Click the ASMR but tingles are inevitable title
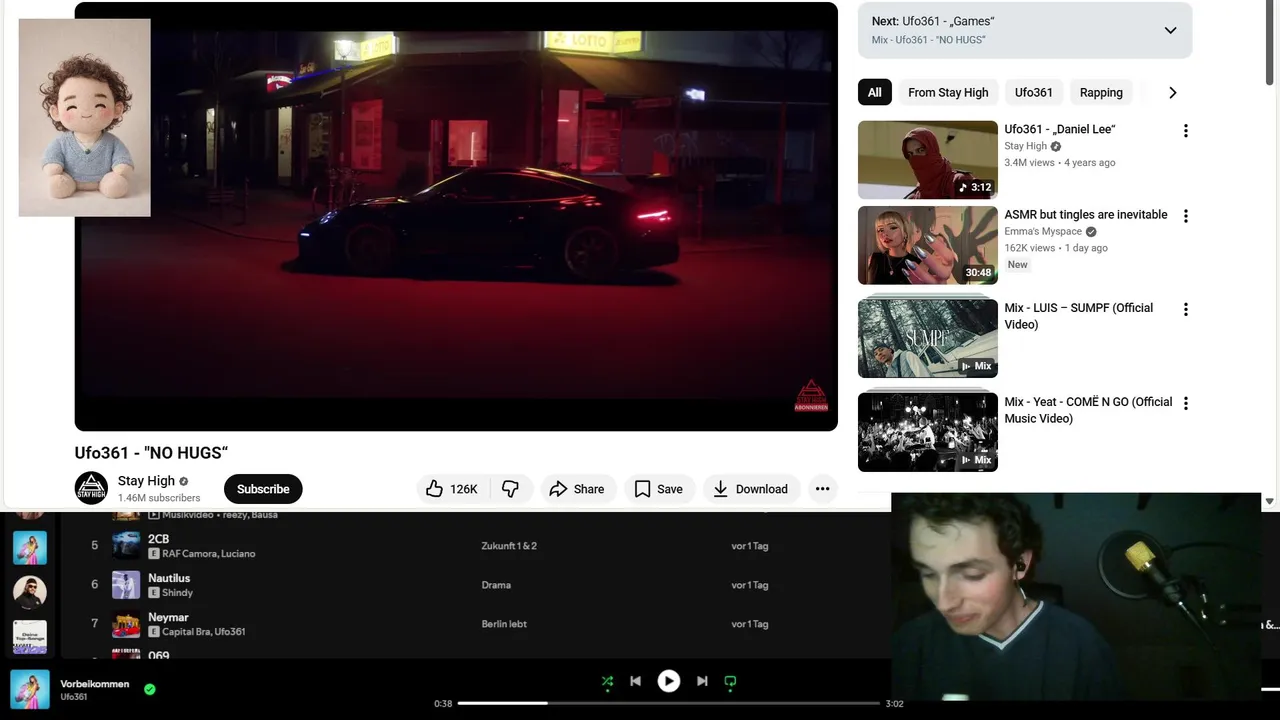The height and width of the screenshot is (720, 1280). [1086, 214]
